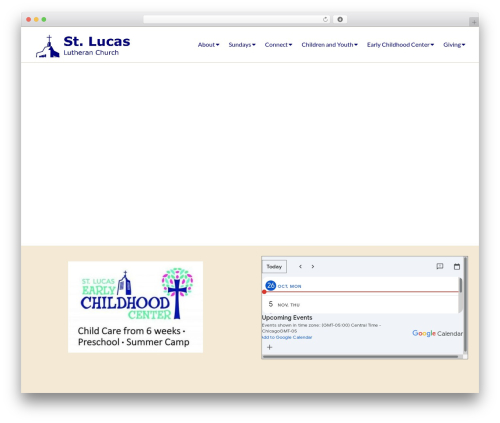Open Early Childhood Center menu
Image resolution: width=500 pixels, height=423 pixels.
[400, 45]
